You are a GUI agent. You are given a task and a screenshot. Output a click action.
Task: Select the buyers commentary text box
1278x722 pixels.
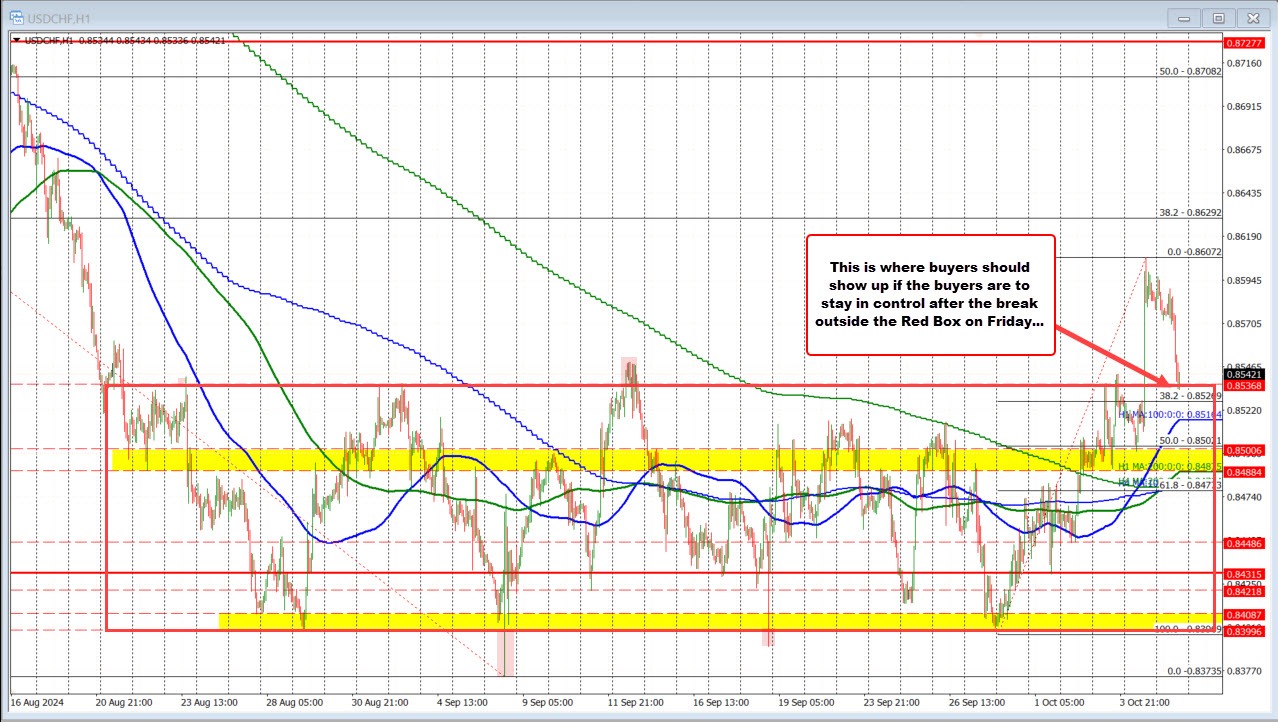(x=930, y=294)
